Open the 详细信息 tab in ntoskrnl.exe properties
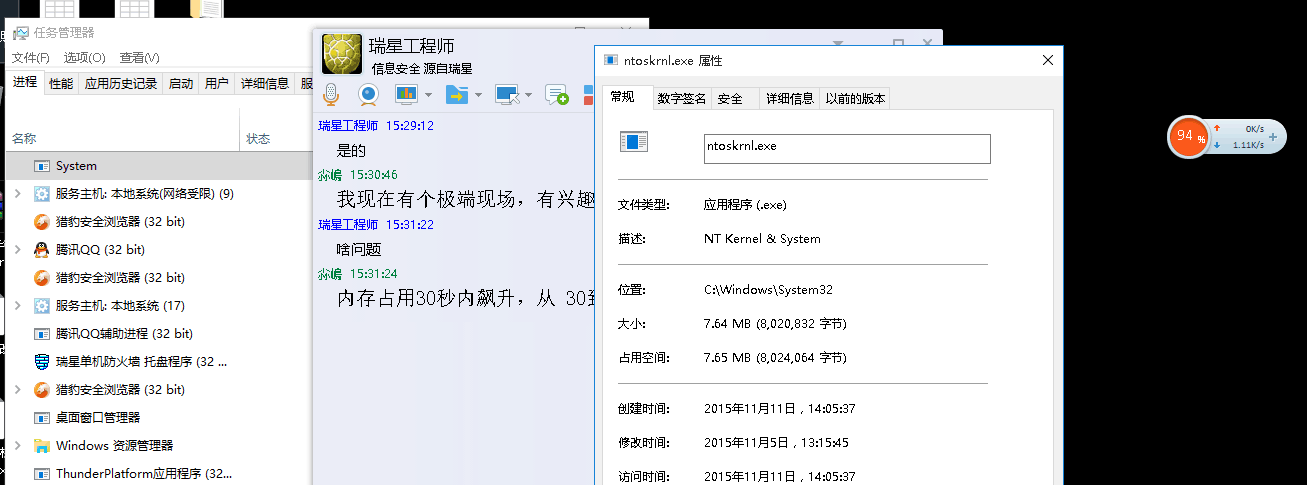Viewport: 1307px width, 485px height. click(790, 98)
